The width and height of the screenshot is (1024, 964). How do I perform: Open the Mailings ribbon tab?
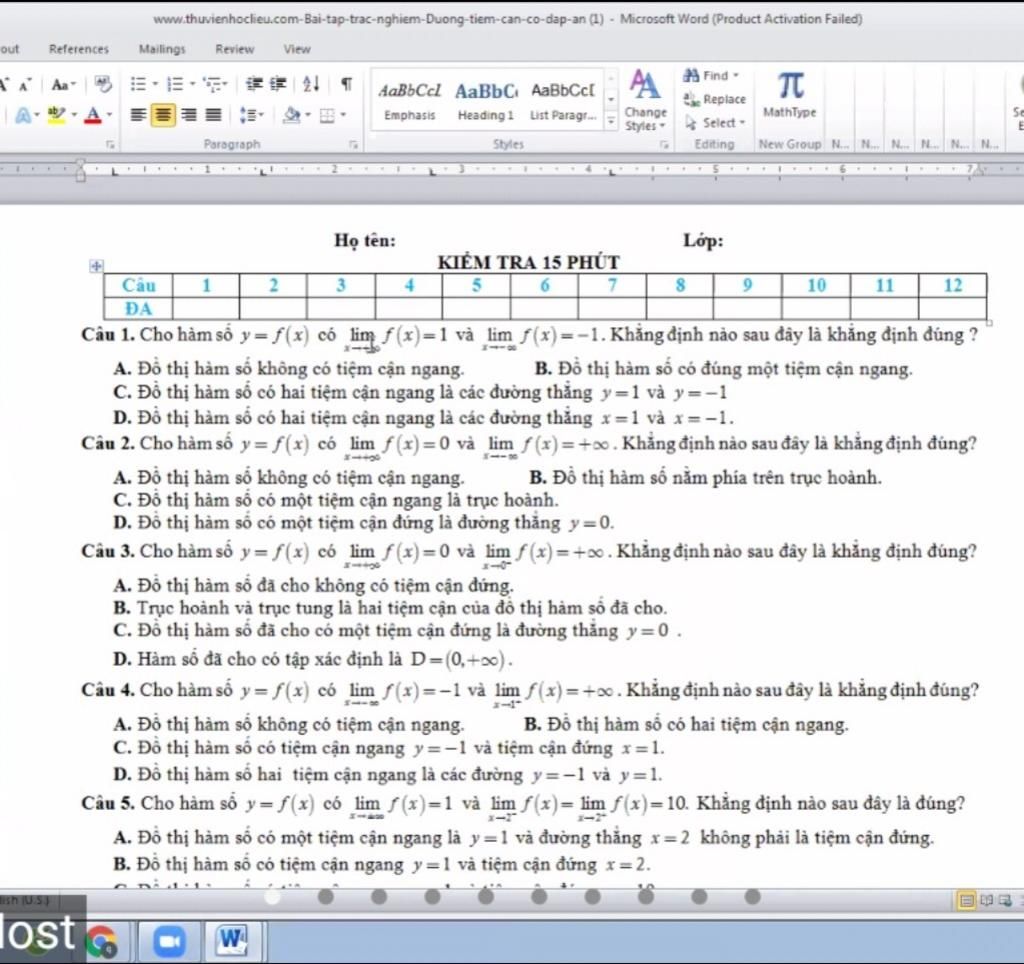(162, 49)
